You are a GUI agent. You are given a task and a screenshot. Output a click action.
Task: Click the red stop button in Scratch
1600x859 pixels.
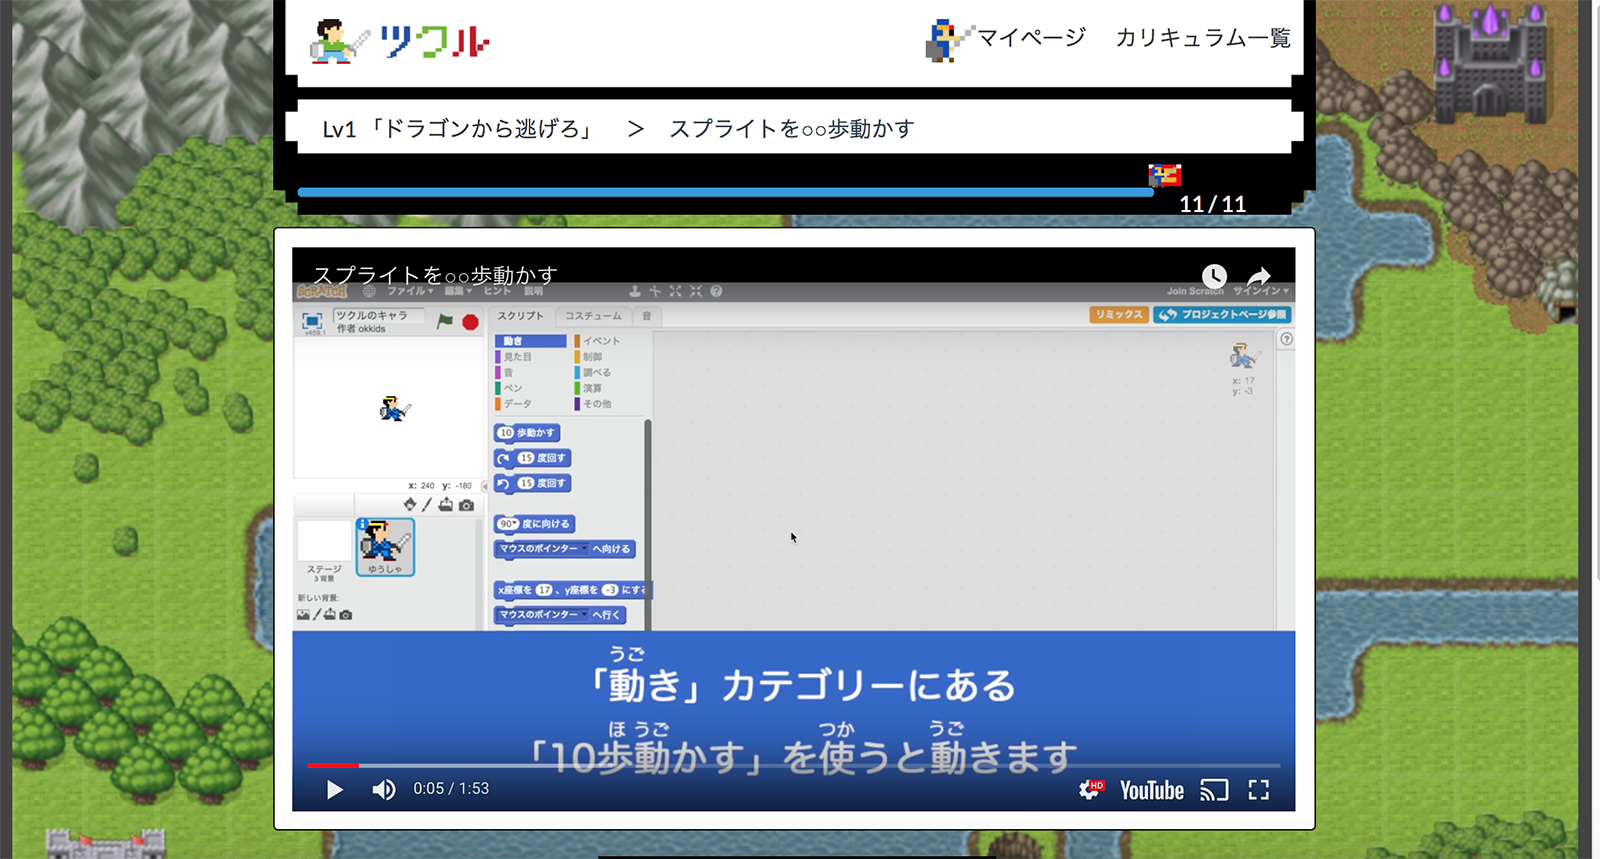(x=470, y=322)
